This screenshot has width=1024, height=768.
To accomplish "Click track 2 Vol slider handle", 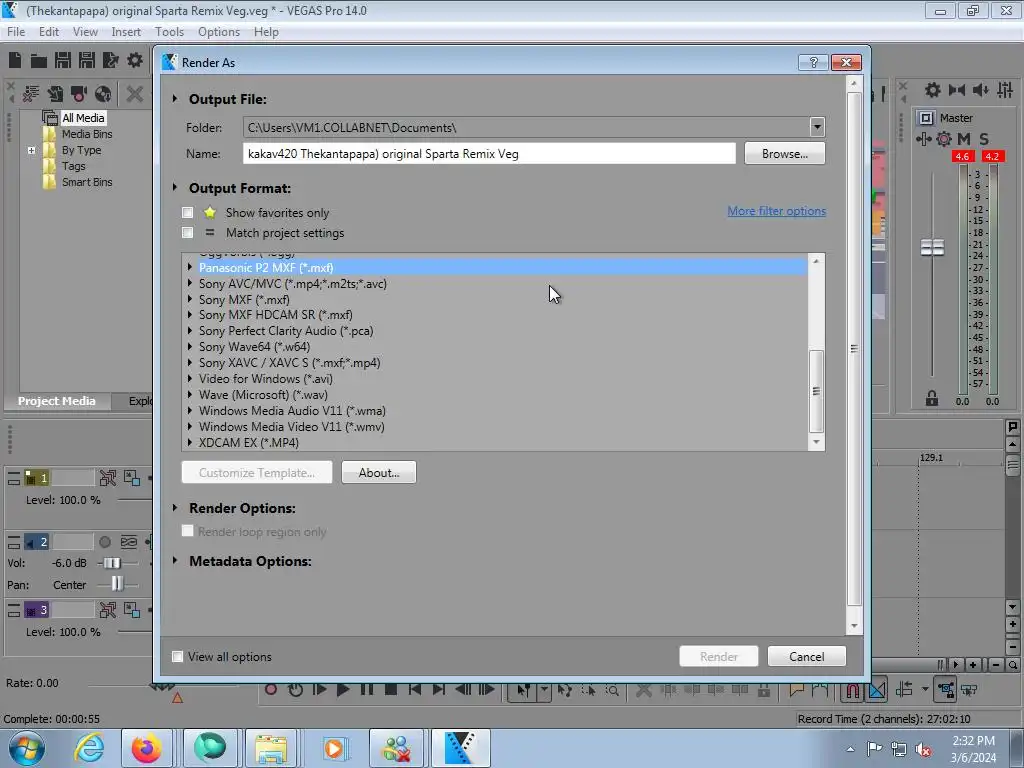I will click(112, 563).
